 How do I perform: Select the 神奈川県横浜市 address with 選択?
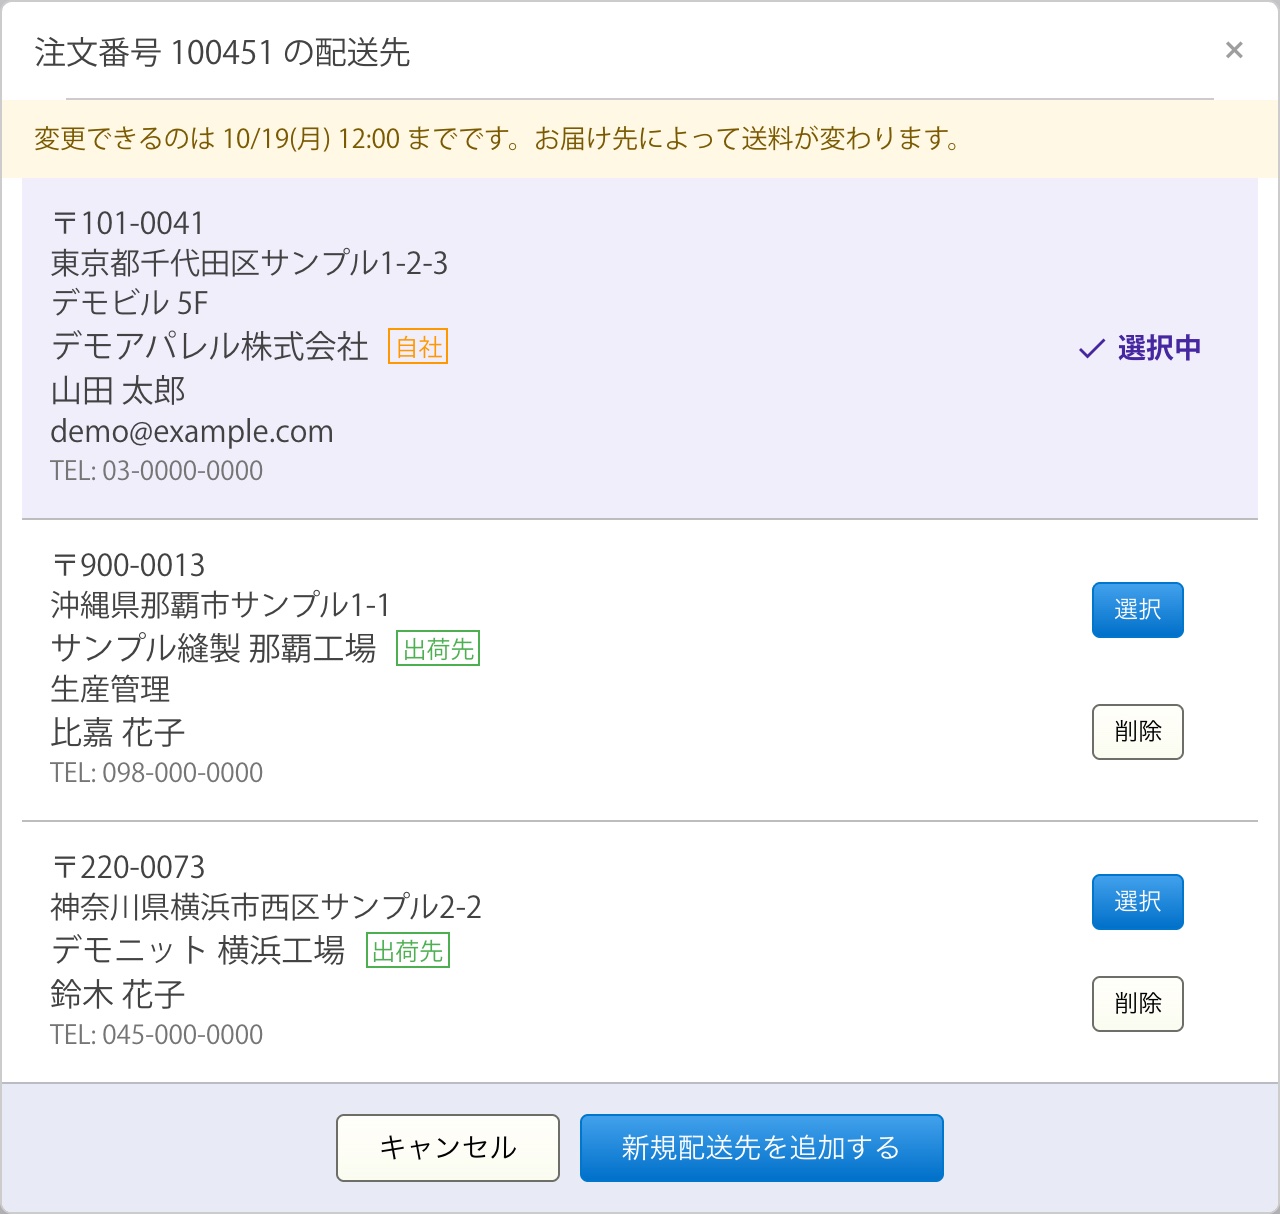click(1138, 902)
